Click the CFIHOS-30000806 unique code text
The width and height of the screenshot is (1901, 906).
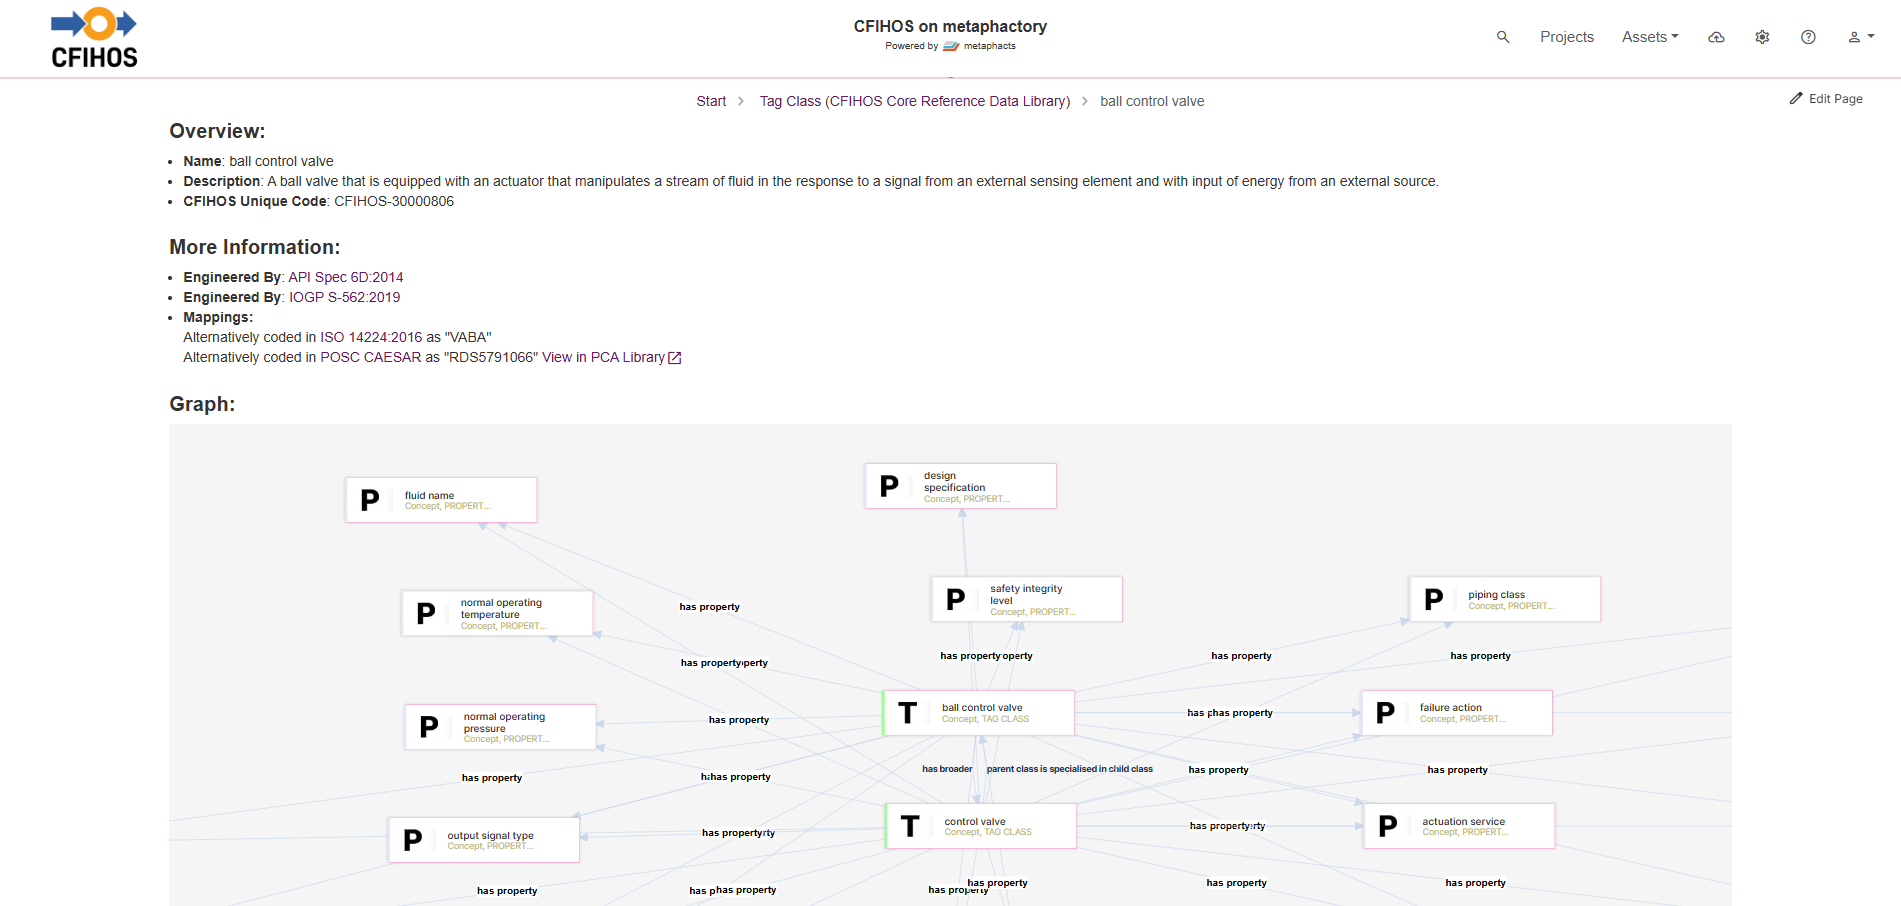(394, 201)
